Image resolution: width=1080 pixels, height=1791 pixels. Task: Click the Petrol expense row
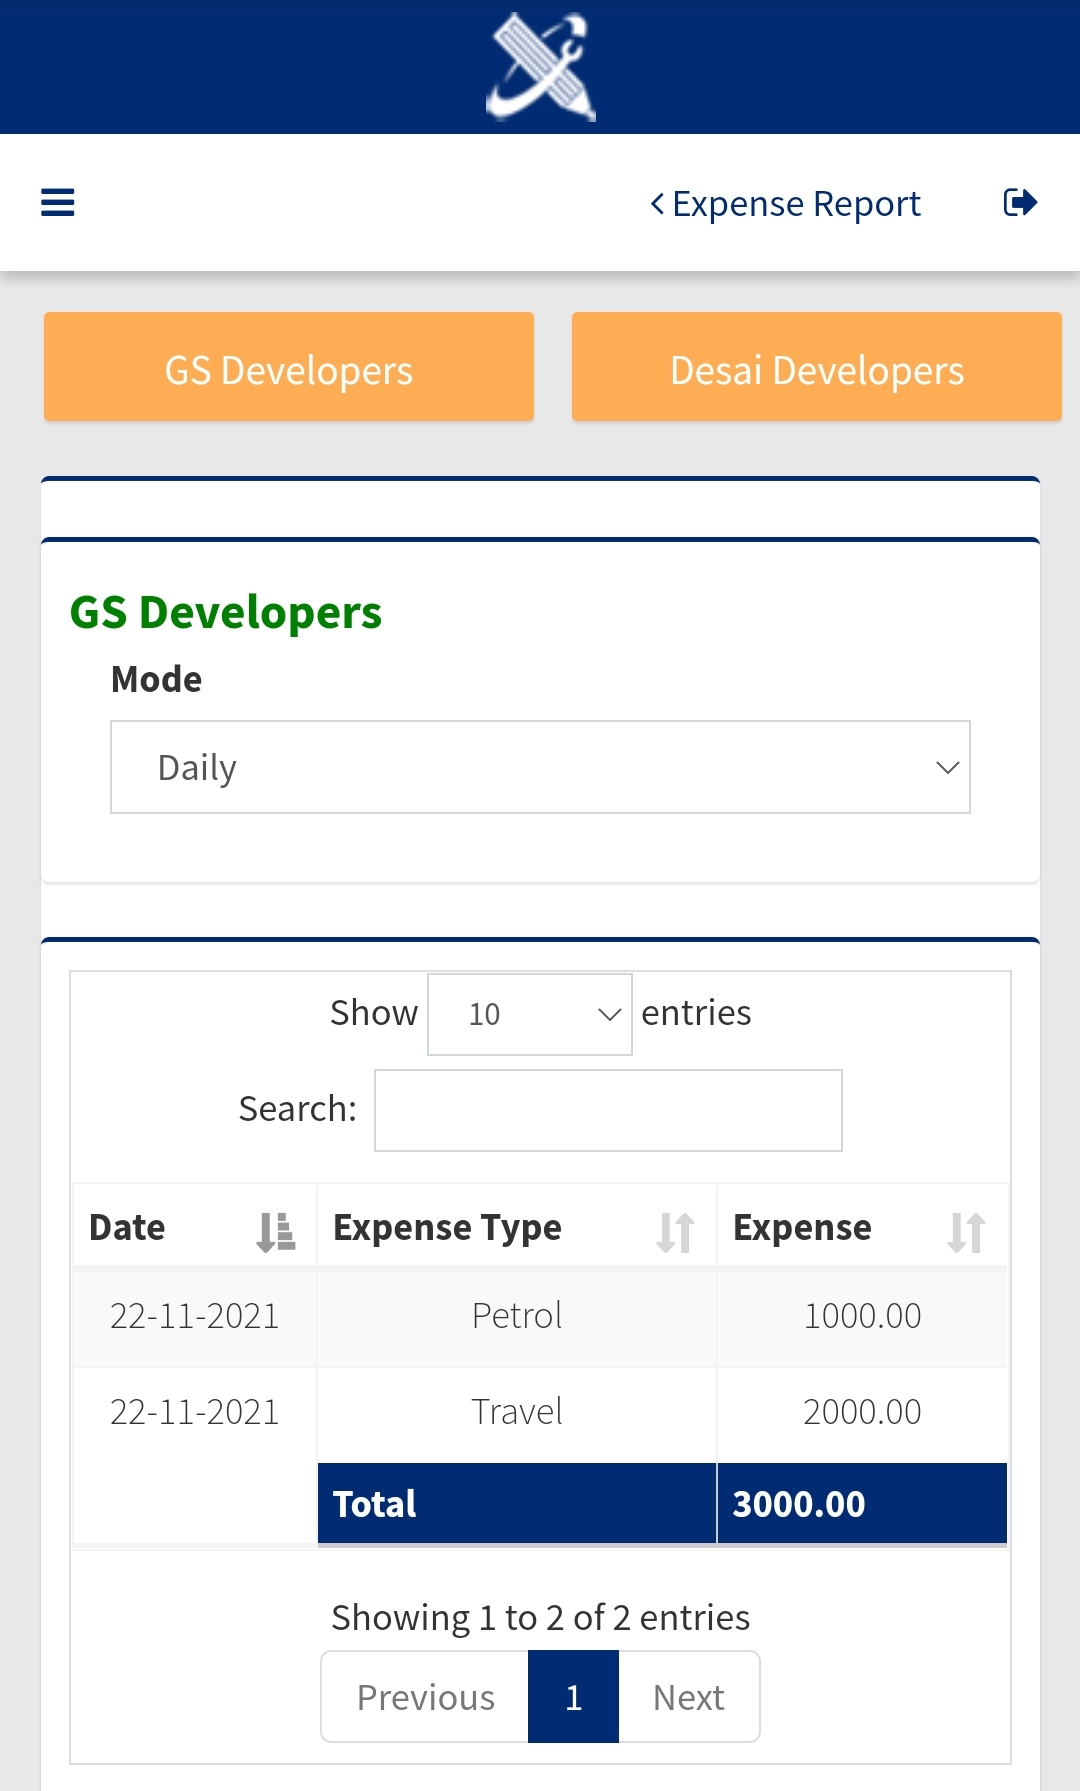(516, 1316)
